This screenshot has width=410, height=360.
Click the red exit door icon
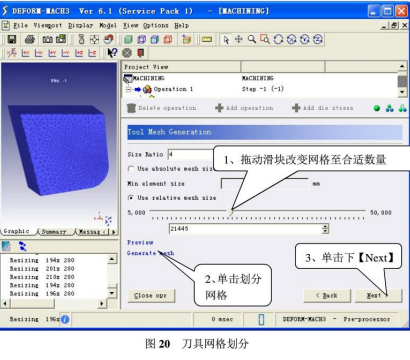point(141,53)
